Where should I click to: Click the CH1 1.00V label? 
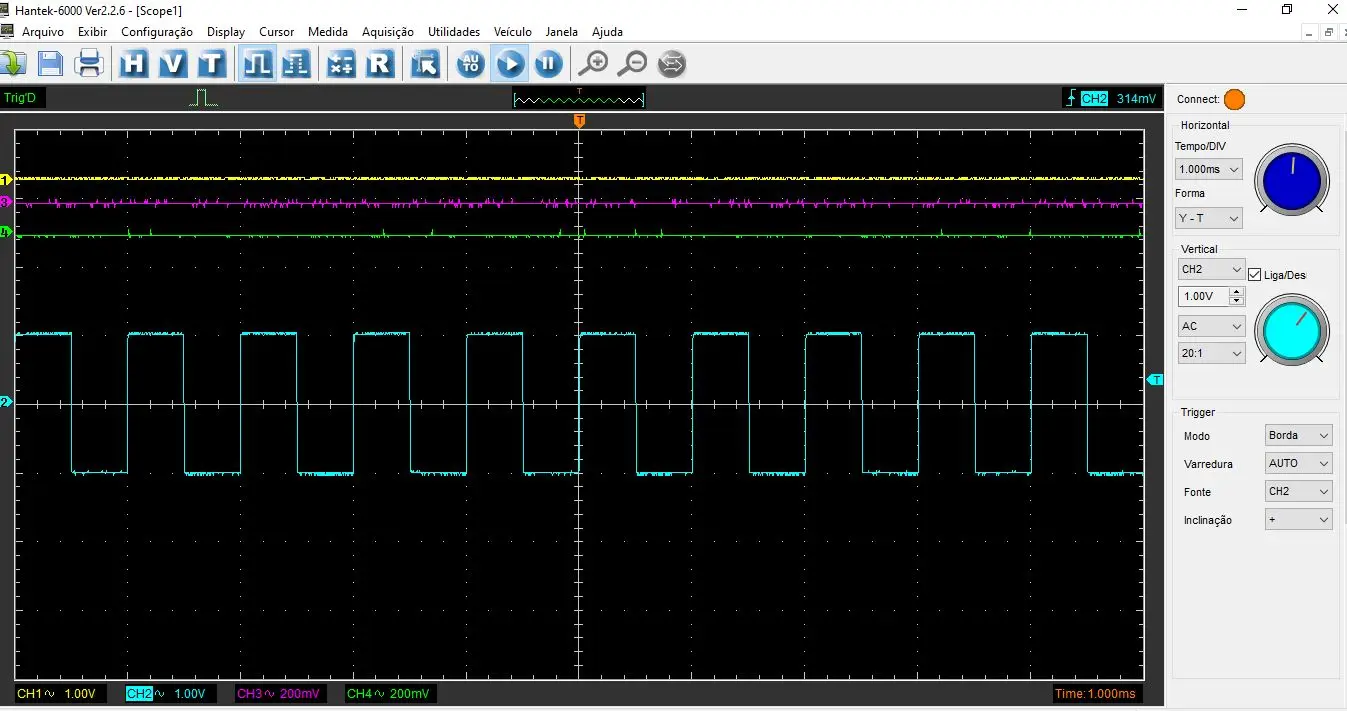pyautogui.click(x=56, y=694)
